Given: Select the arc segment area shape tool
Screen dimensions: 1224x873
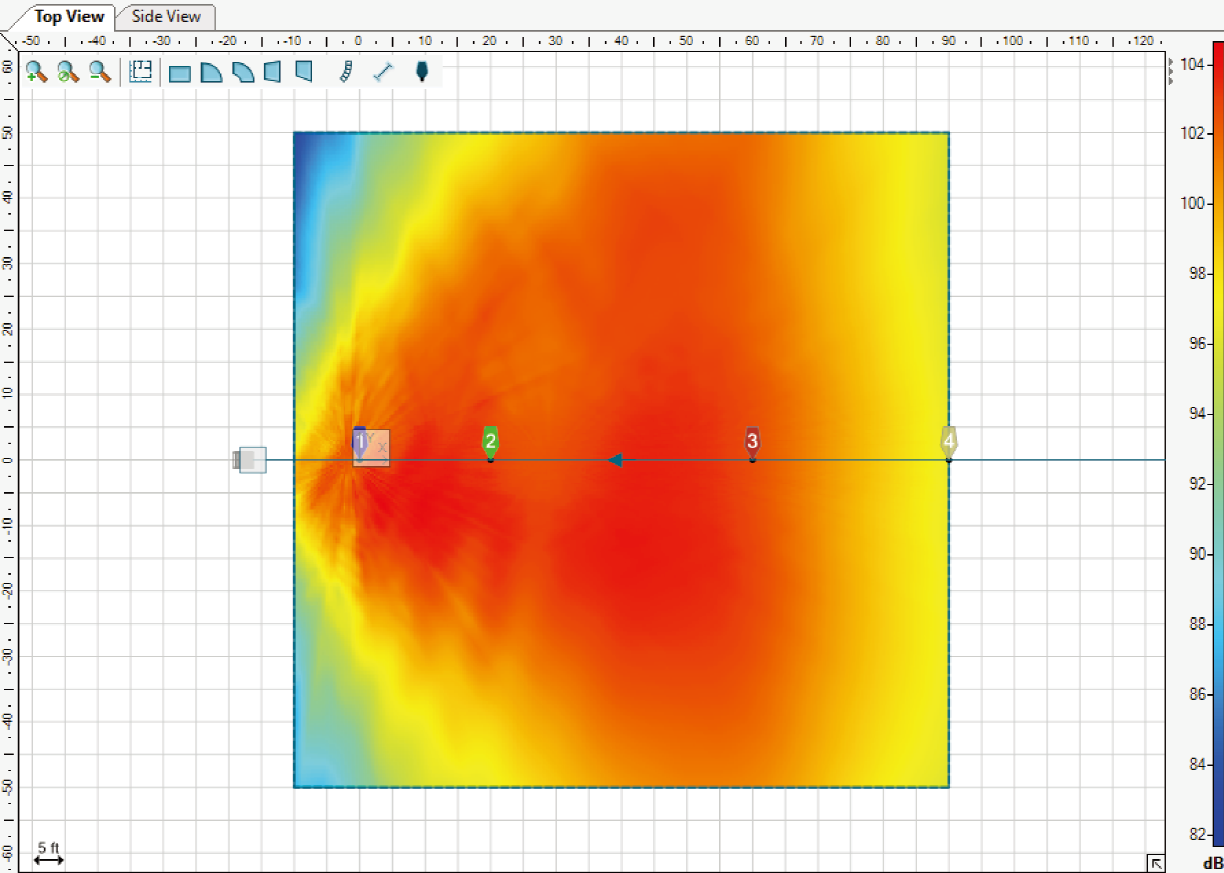Looking at the screenshot, I should (x=243, y=72).
